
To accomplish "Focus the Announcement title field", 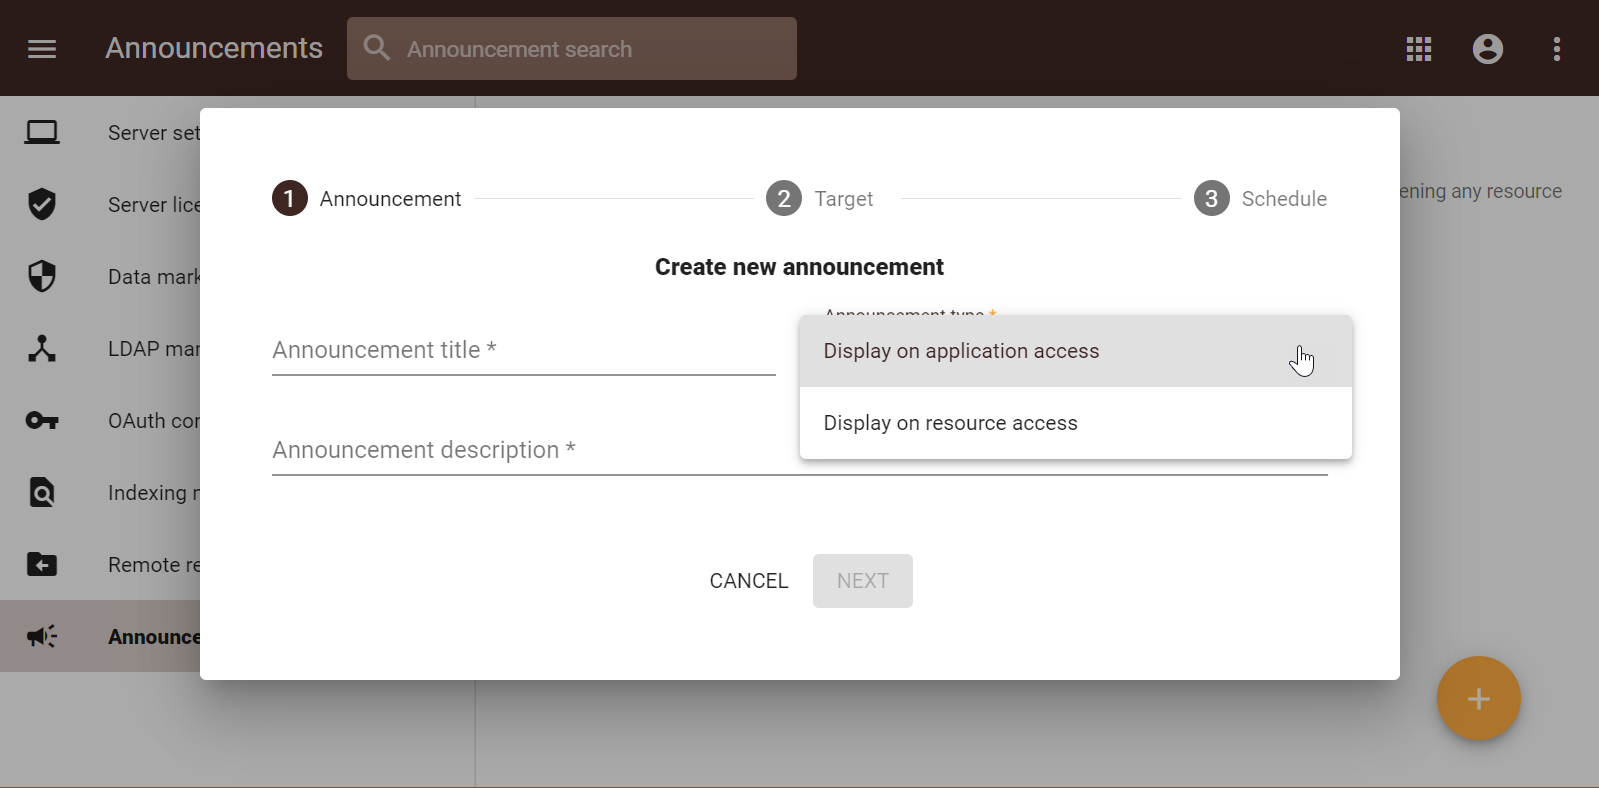I will pyautogui.click(x=523, y=351).
